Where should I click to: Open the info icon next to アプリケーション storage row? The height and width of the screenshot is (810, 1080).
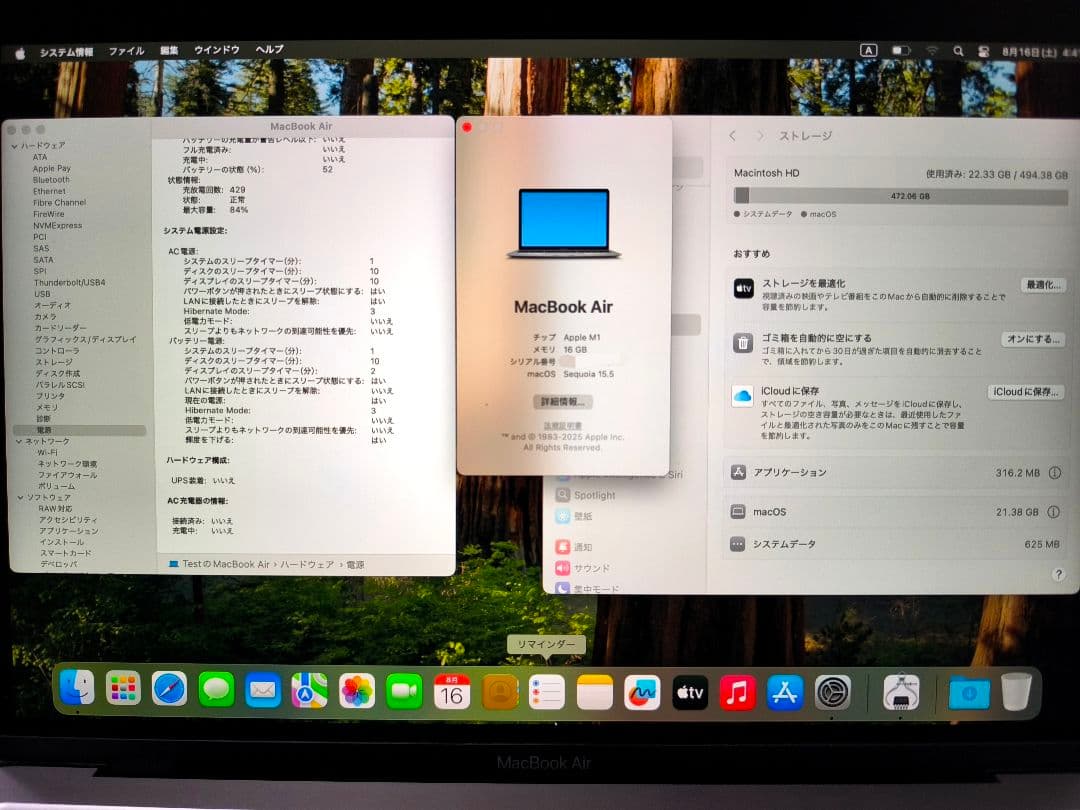pos(1057,472)
